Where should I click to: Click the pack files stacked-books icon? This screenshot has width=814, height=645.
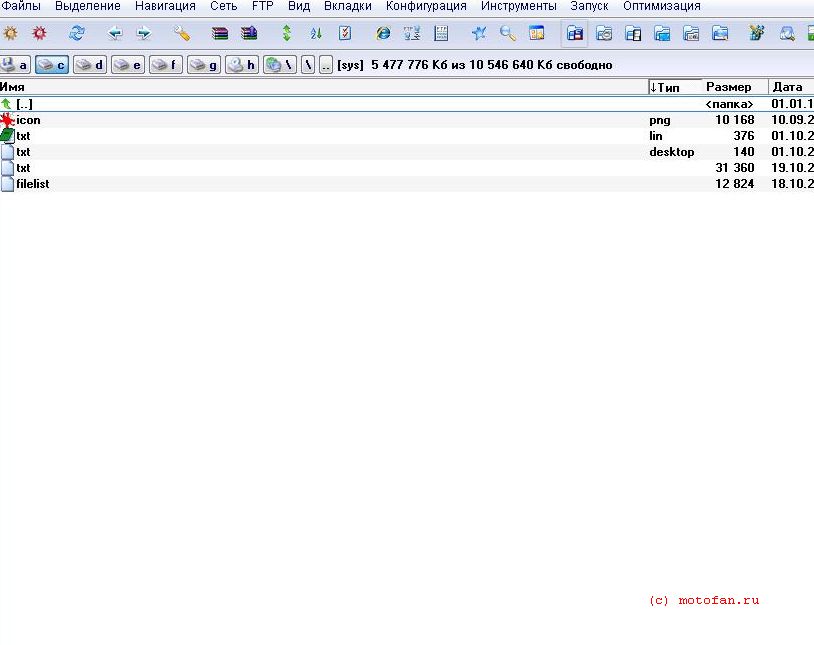pyautogui.click(x=220, y=34)
